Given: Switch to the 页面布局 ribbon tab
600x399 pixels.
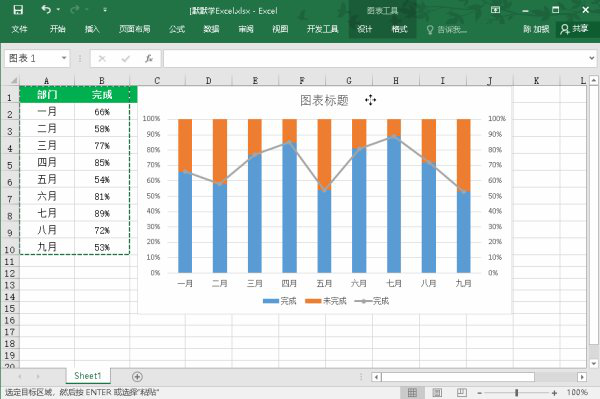Looking at the screenshot, I should 134,29.
